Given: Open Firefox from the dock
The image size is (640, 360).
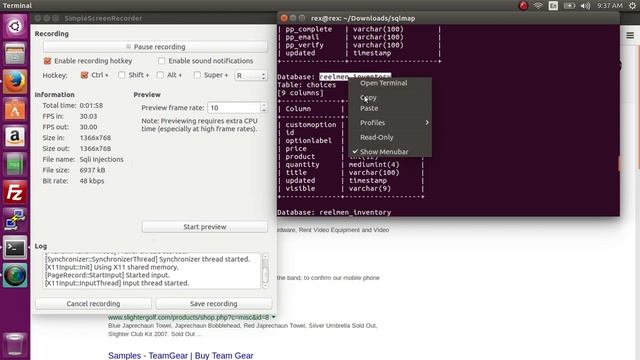Looking at the screenshot, I should click(15, 81).
